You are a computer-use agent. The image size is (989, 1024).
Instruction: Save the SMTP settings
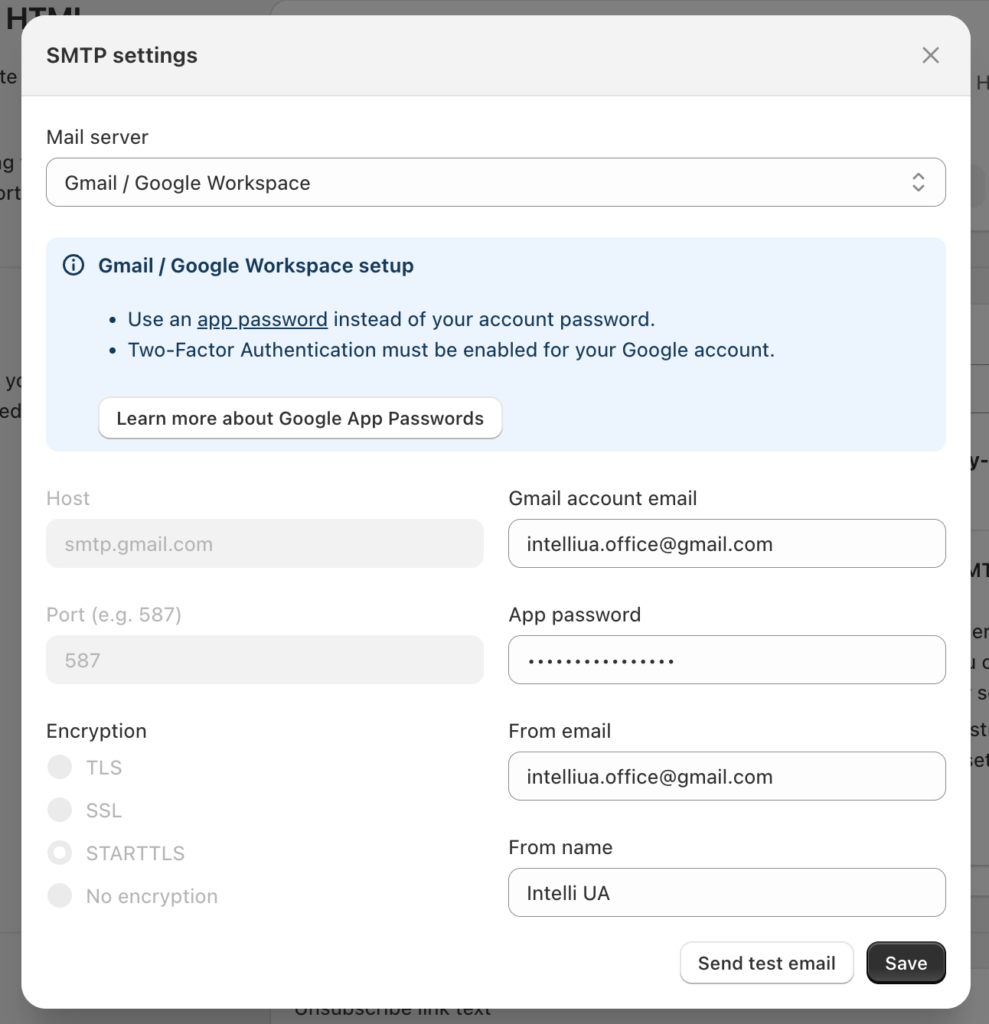tap(905, 963)
